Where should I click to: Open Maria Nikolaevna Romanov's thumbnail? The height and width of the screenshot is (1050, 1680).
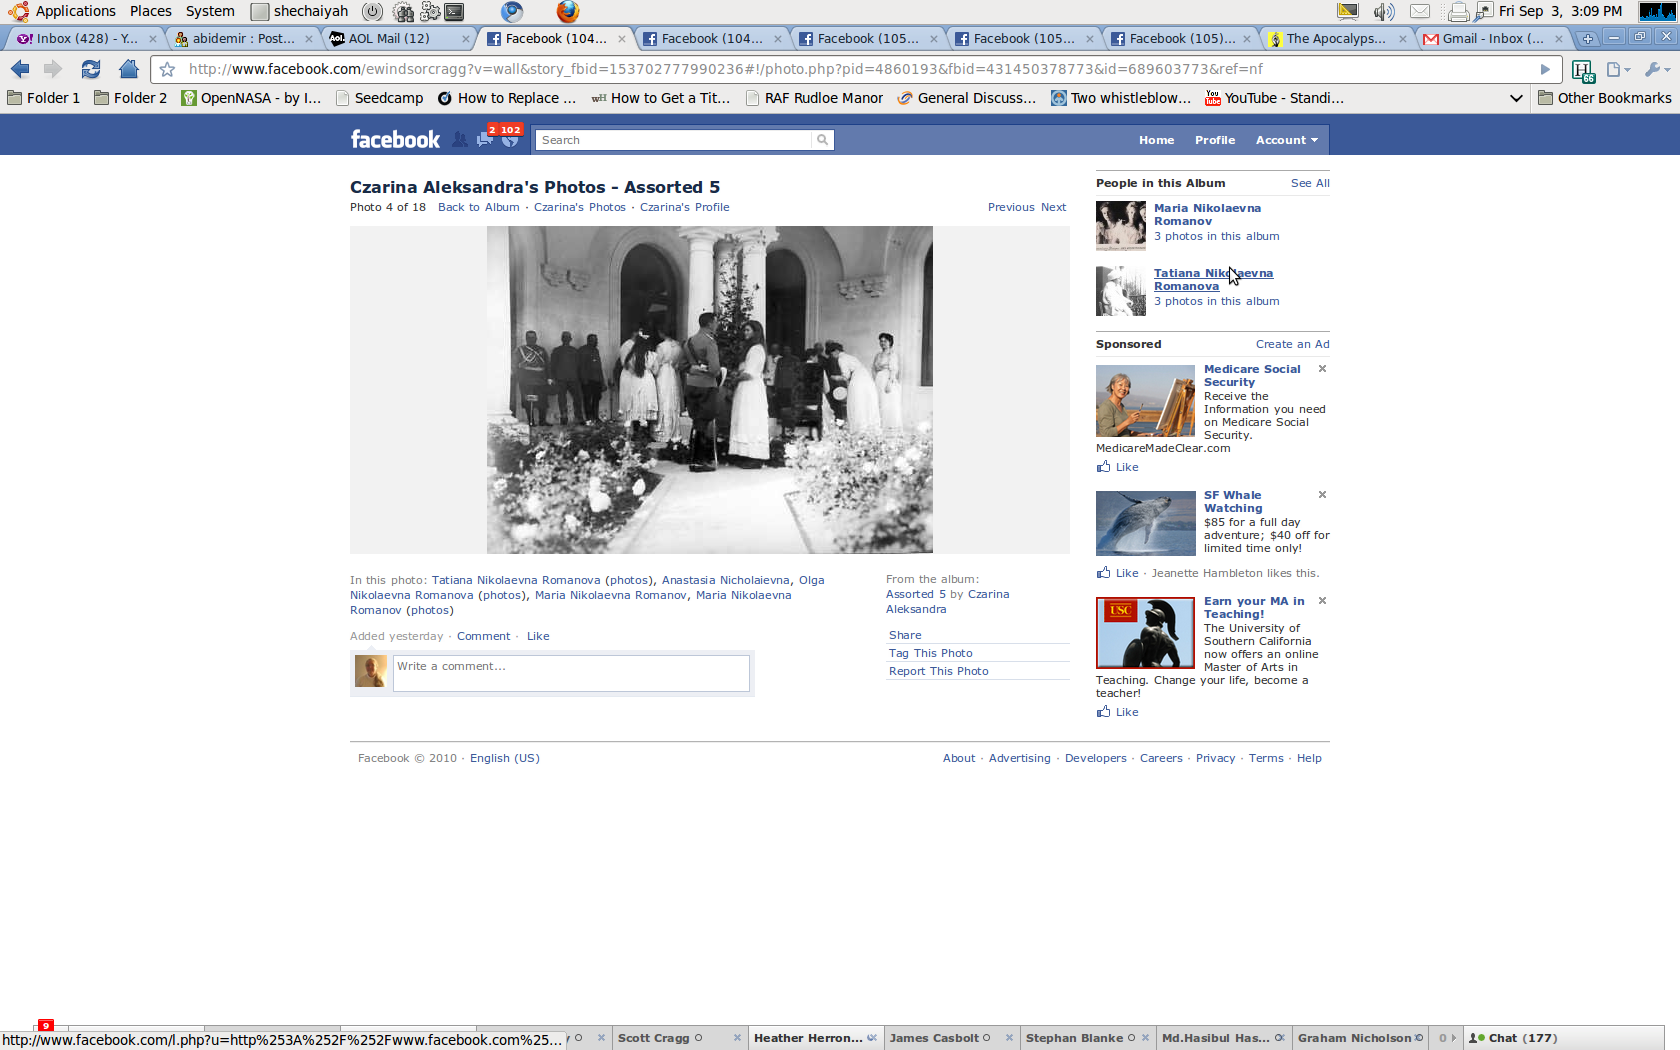click(1120, 225)
